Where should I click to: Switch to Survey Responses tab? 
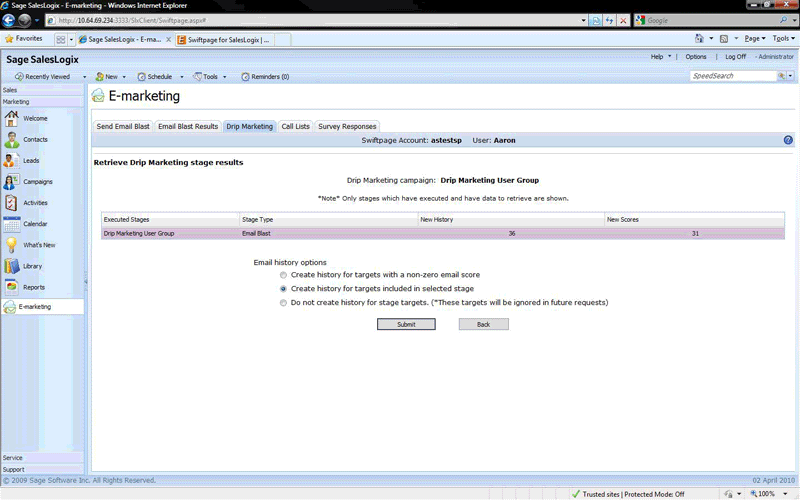[x=347, y=127]
